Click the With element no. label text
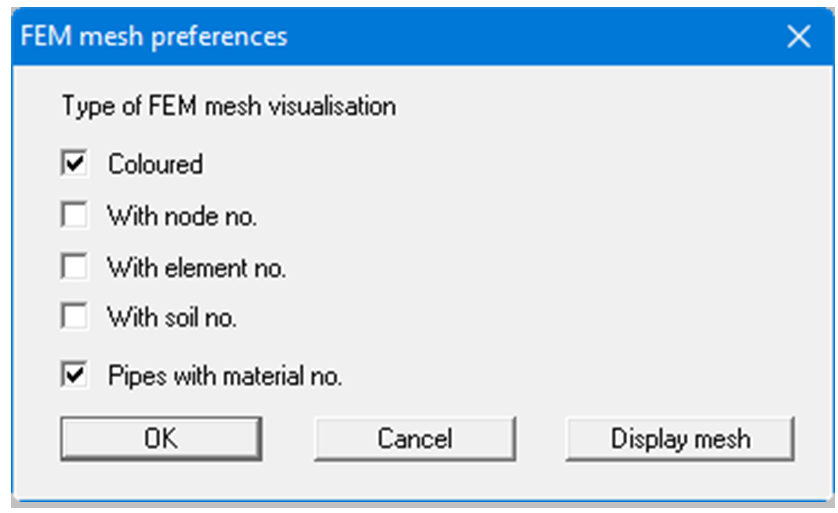Screen dimensions: 838x513 pos(196,267)
